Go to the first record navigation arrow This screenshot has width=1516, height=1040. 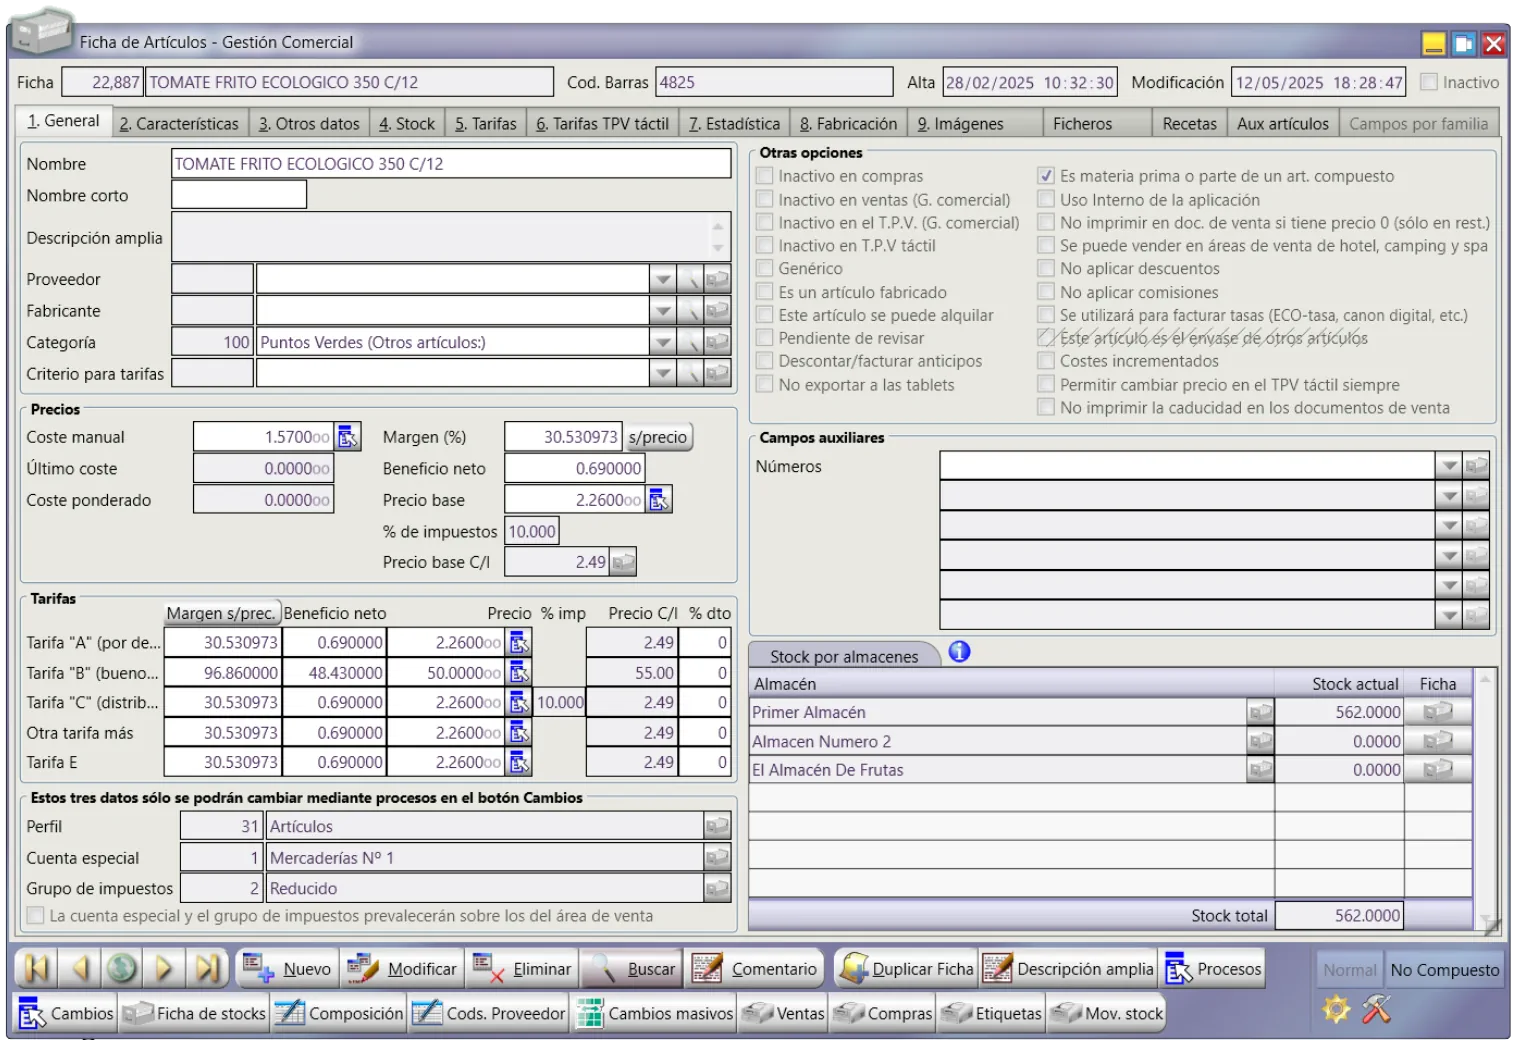pos(36,968)
